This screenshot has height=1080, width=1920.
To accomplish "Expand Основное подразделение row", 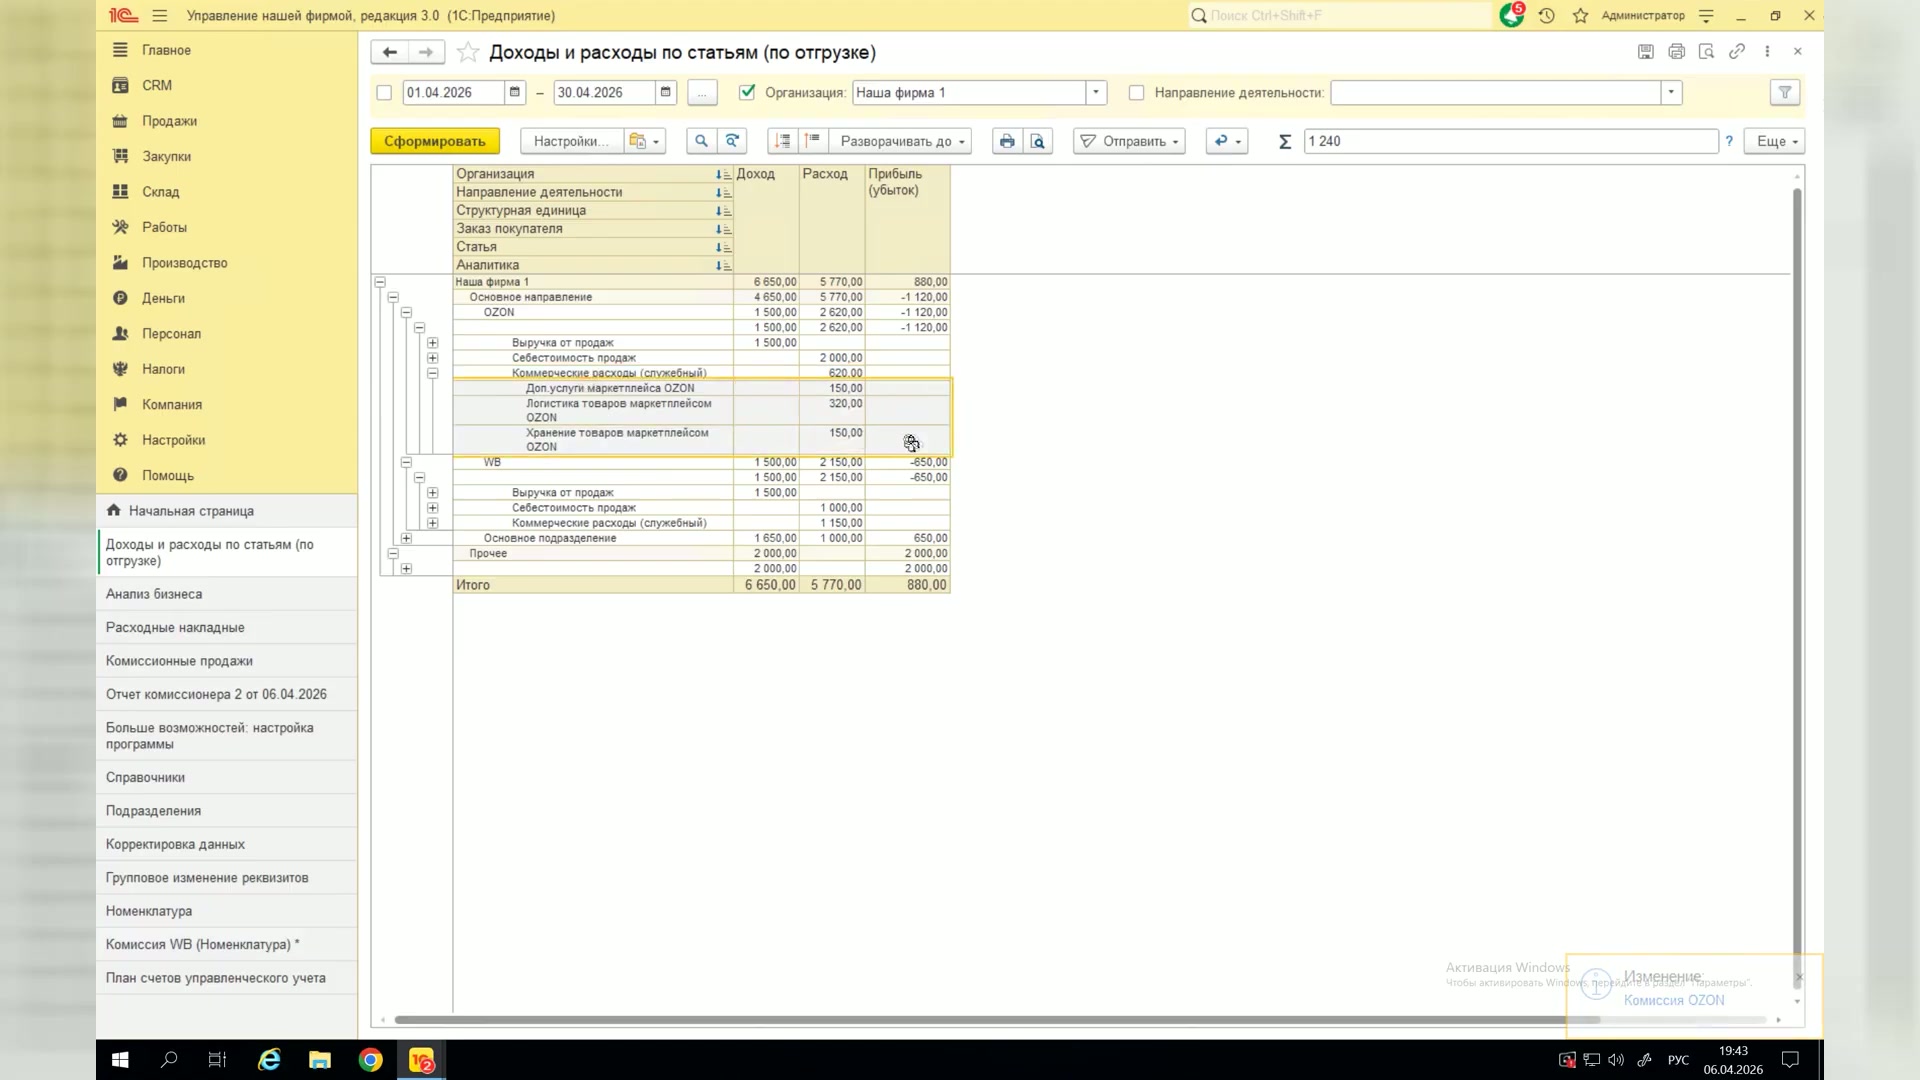I will [x=406, y=538].
